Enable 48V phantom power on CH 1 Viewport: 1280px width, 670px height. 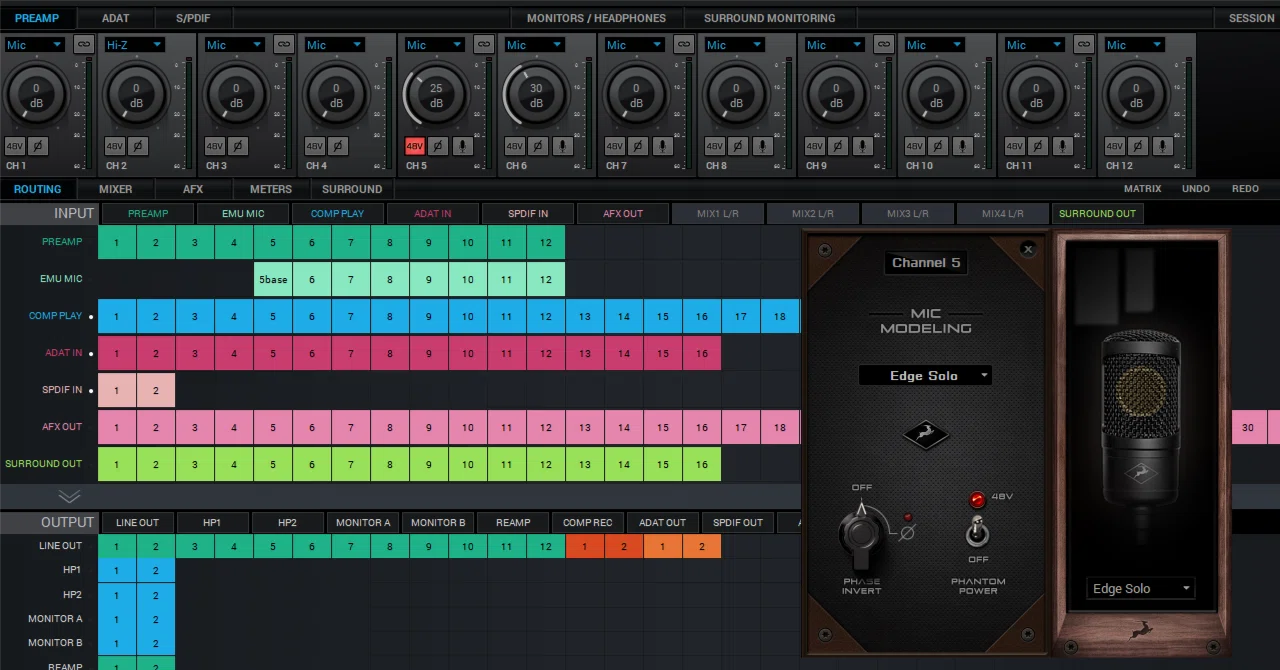[15, 146]
